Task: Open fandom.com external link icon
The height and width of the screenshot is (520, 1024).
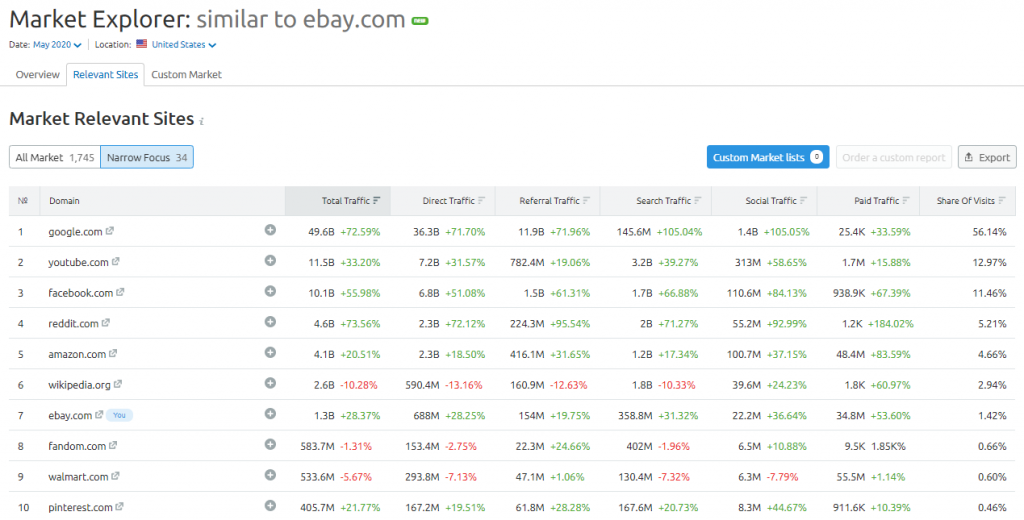Action: point(113,445)
